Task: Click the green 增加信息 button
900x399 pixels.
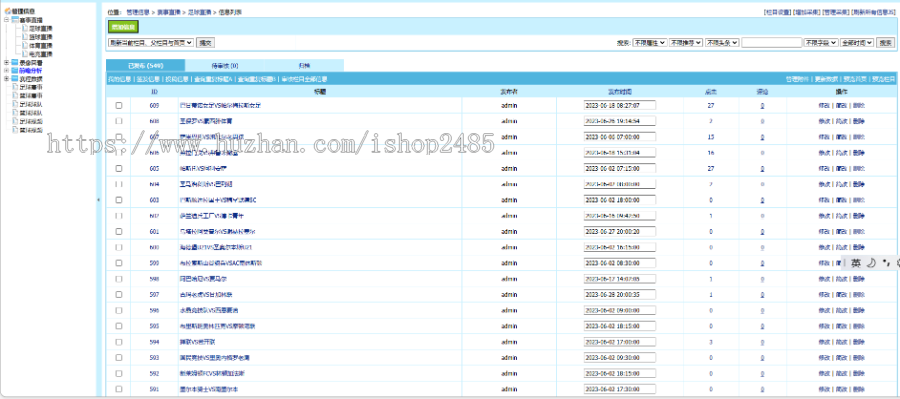Action: tap(123, 26)
